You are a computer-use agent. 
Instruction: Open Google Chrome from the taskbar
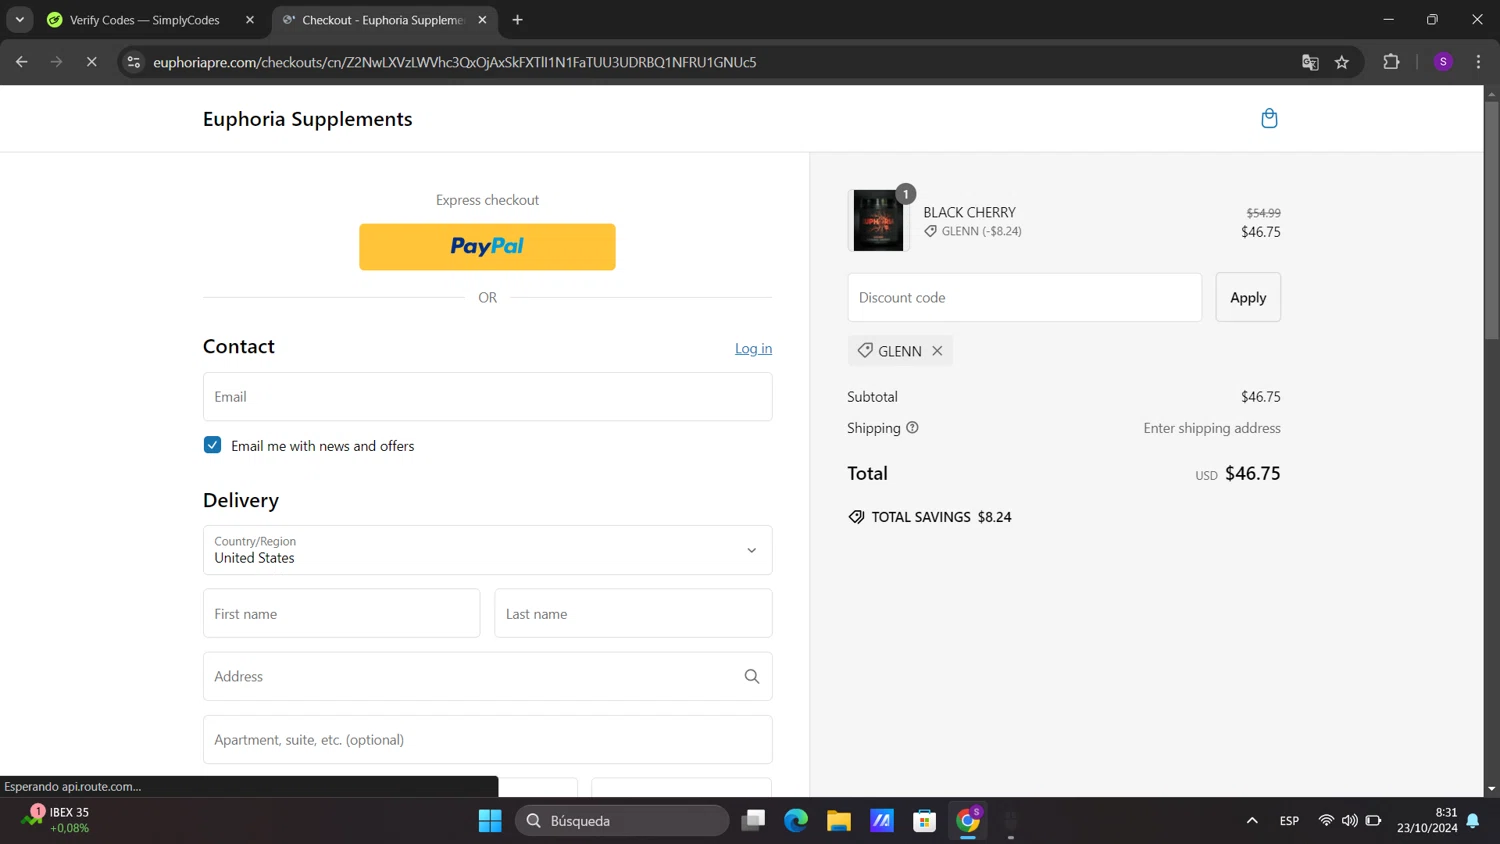(x=968, y=821)
